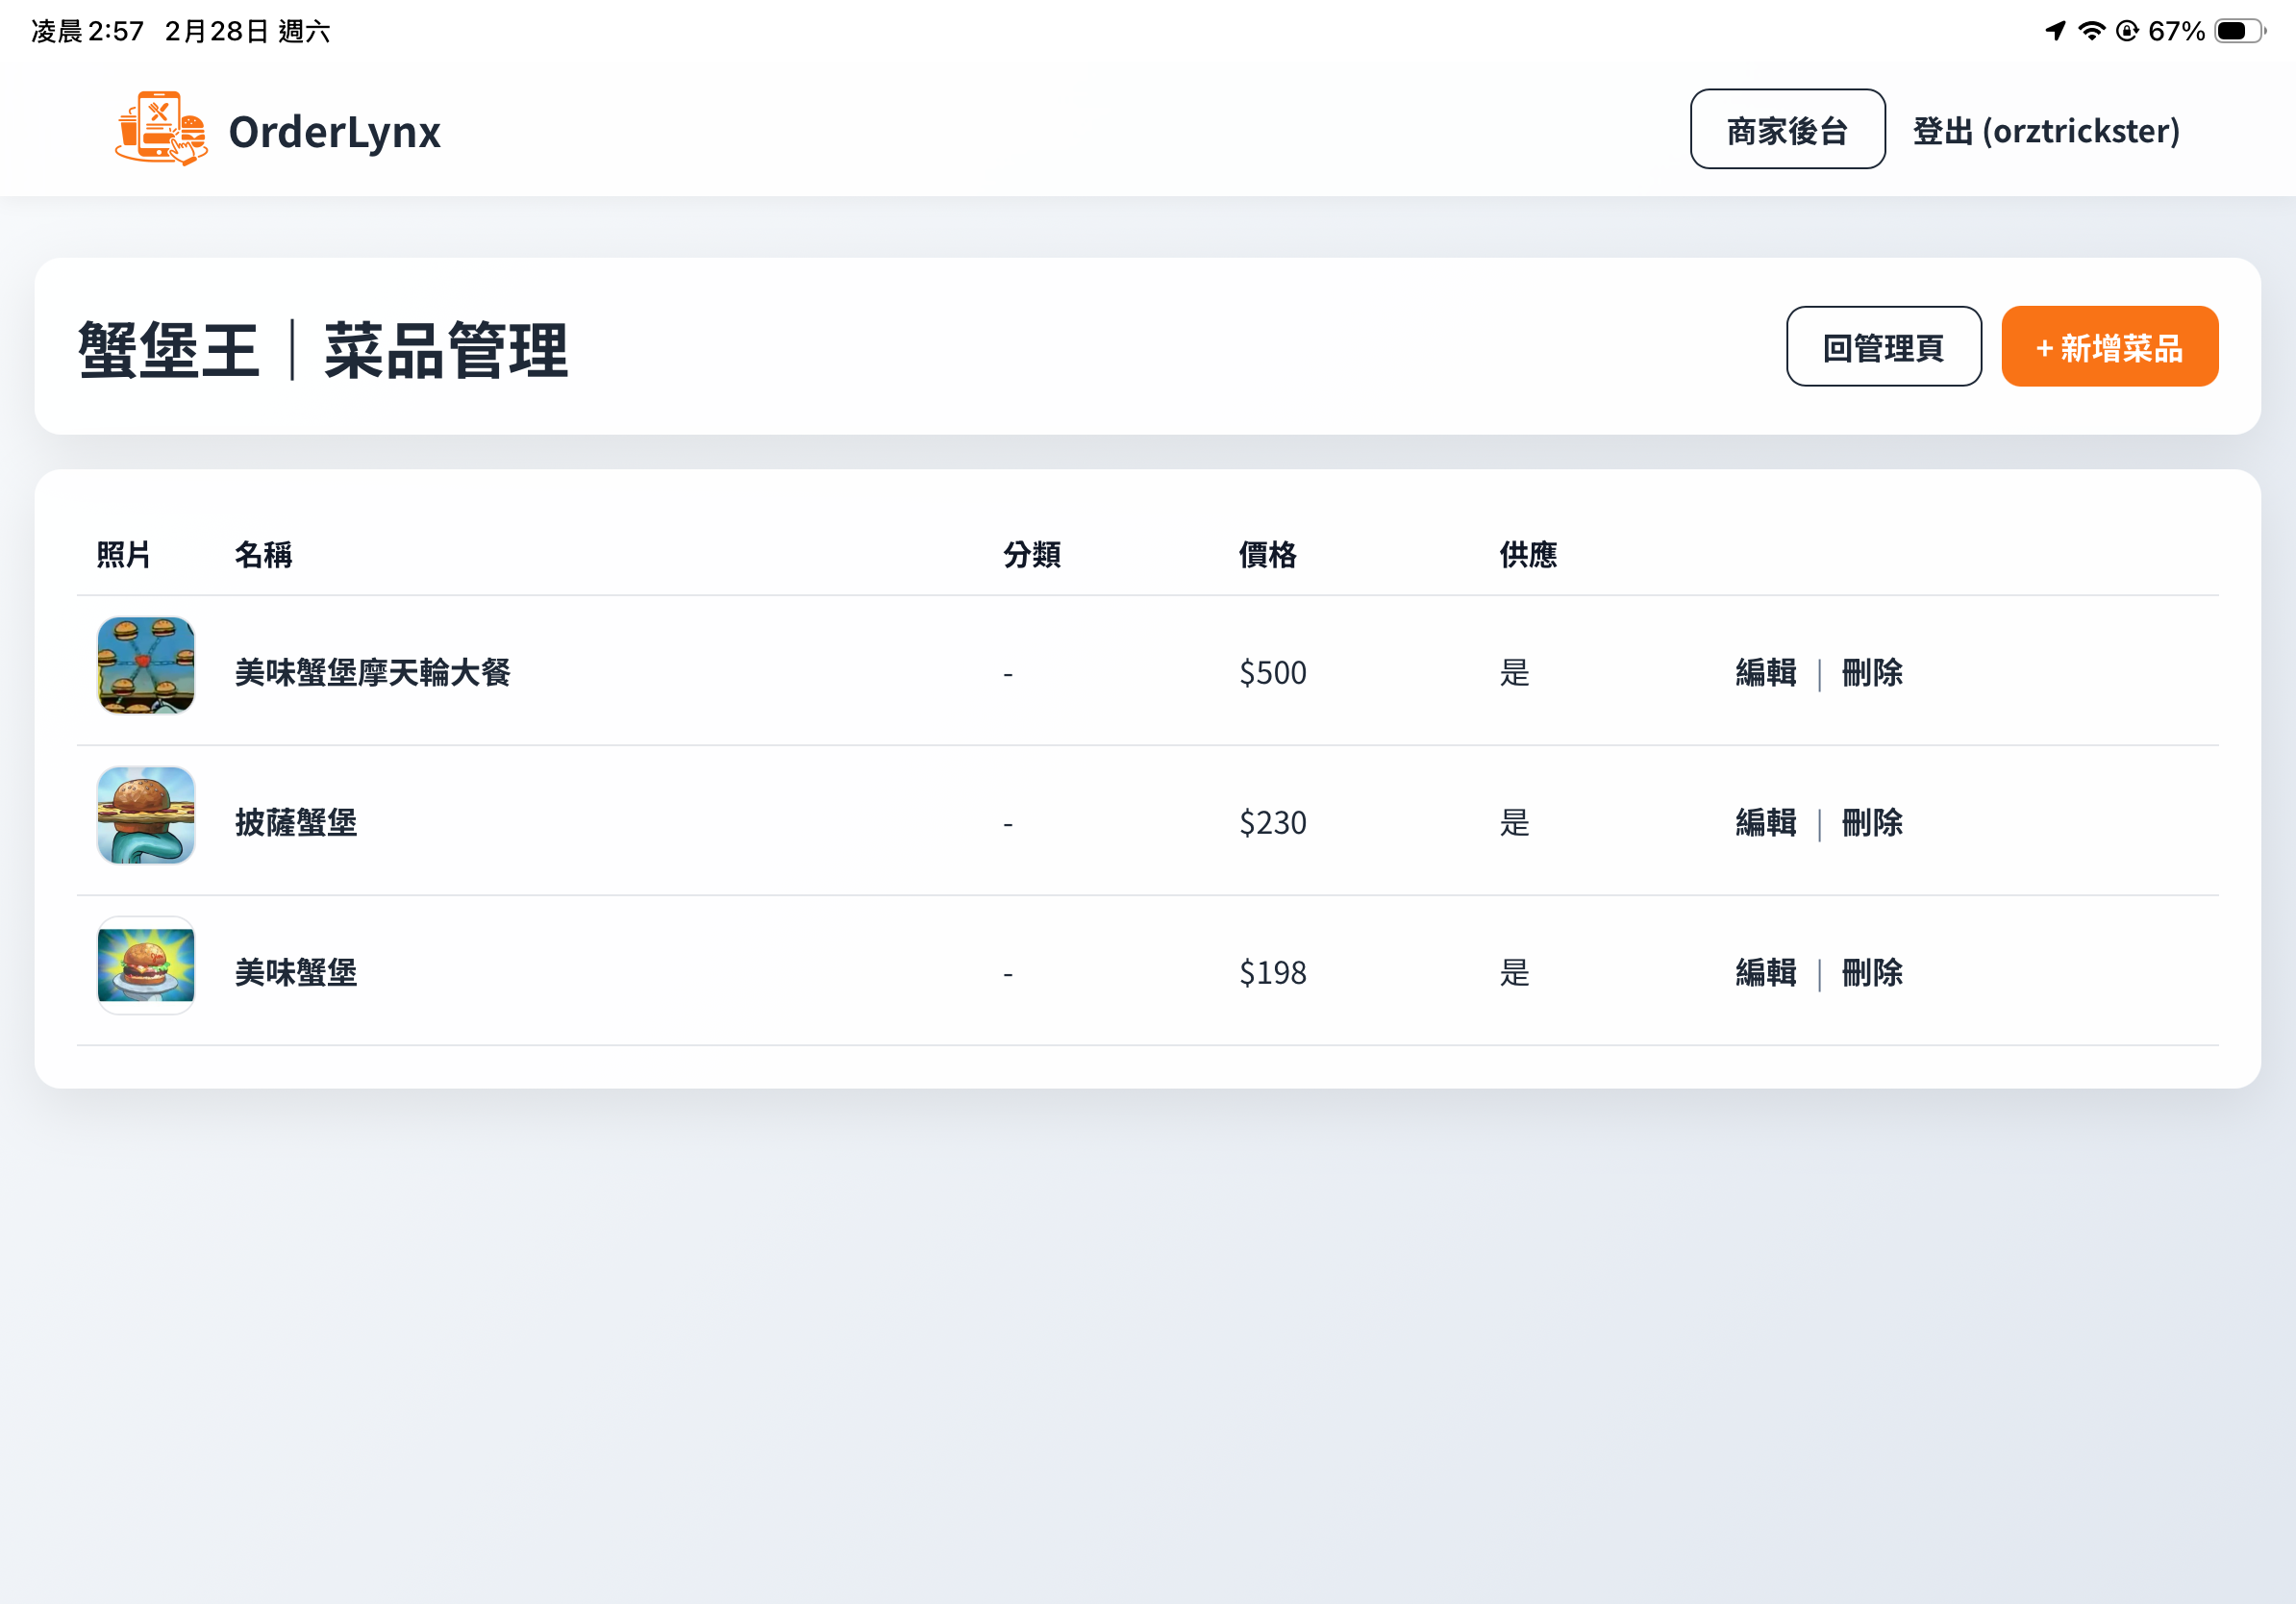Click the orange 新增菜品 button
This screenshot has height=1604, width=2296.
point(2109,347)
